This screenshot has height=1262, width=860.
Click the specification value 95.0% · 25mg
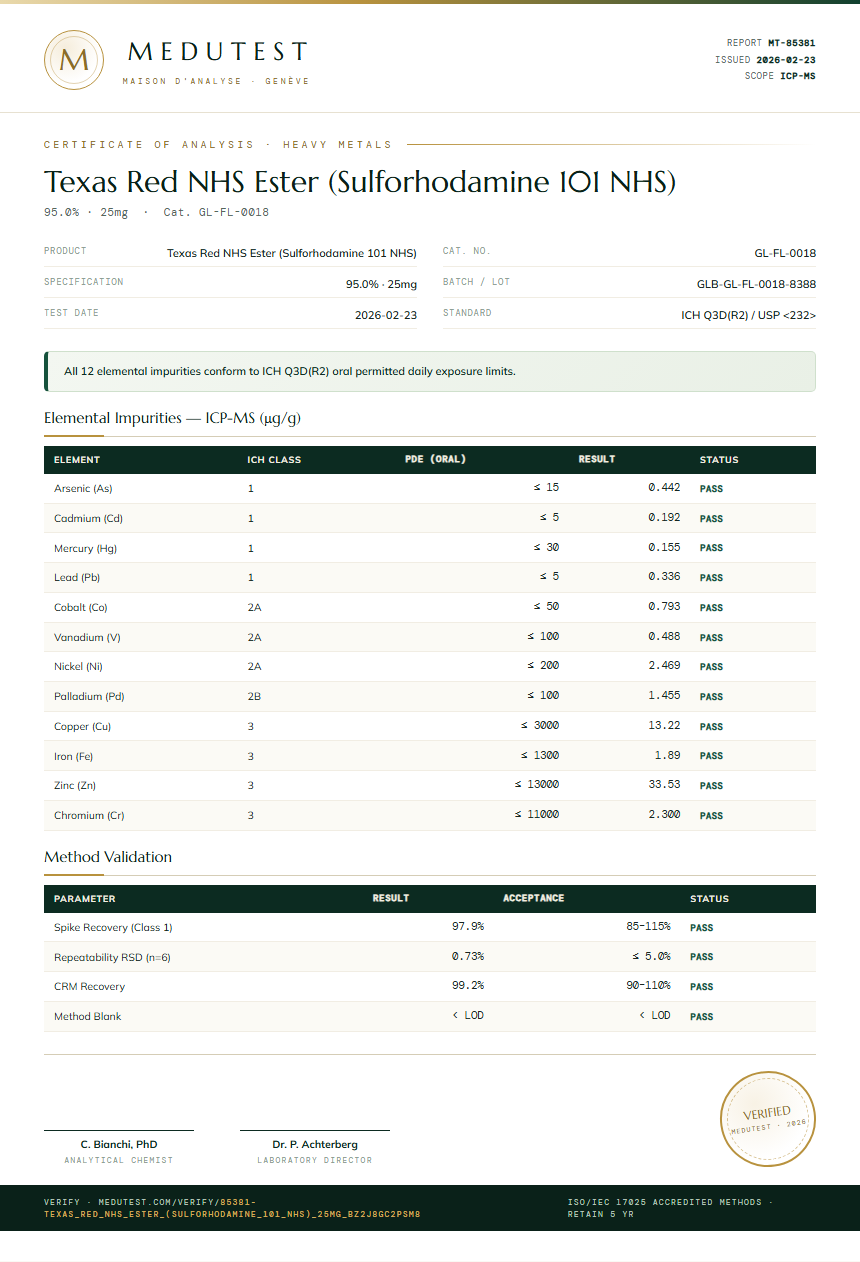click(381, 284)
